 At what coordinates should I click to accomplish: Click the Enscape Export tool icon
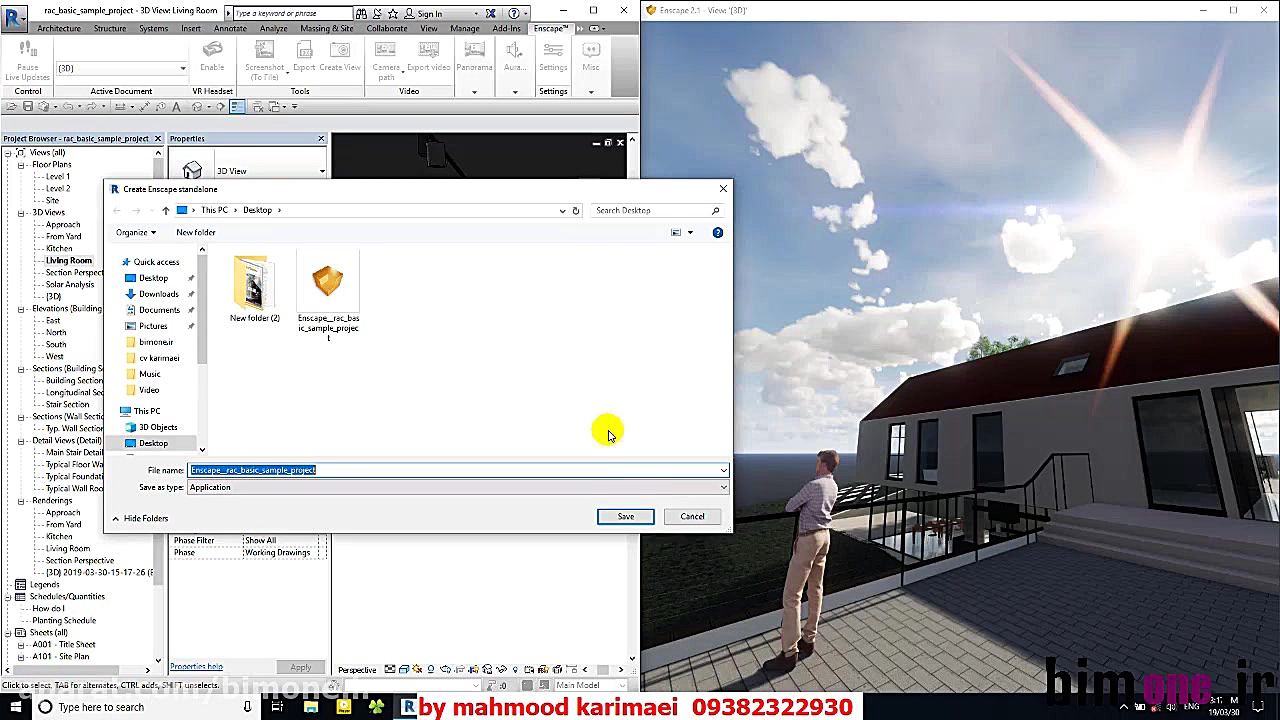pos(304,50)
